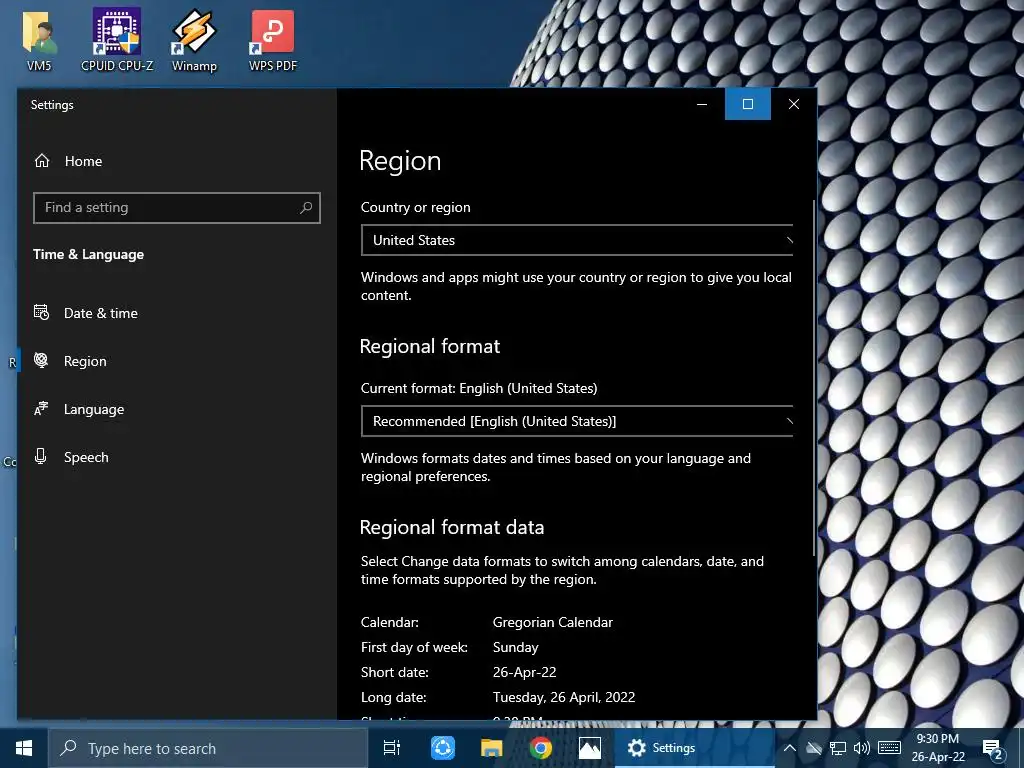Close the Settings window
The height and width of the screenshot is (768, 1024).
coord(793,104)
